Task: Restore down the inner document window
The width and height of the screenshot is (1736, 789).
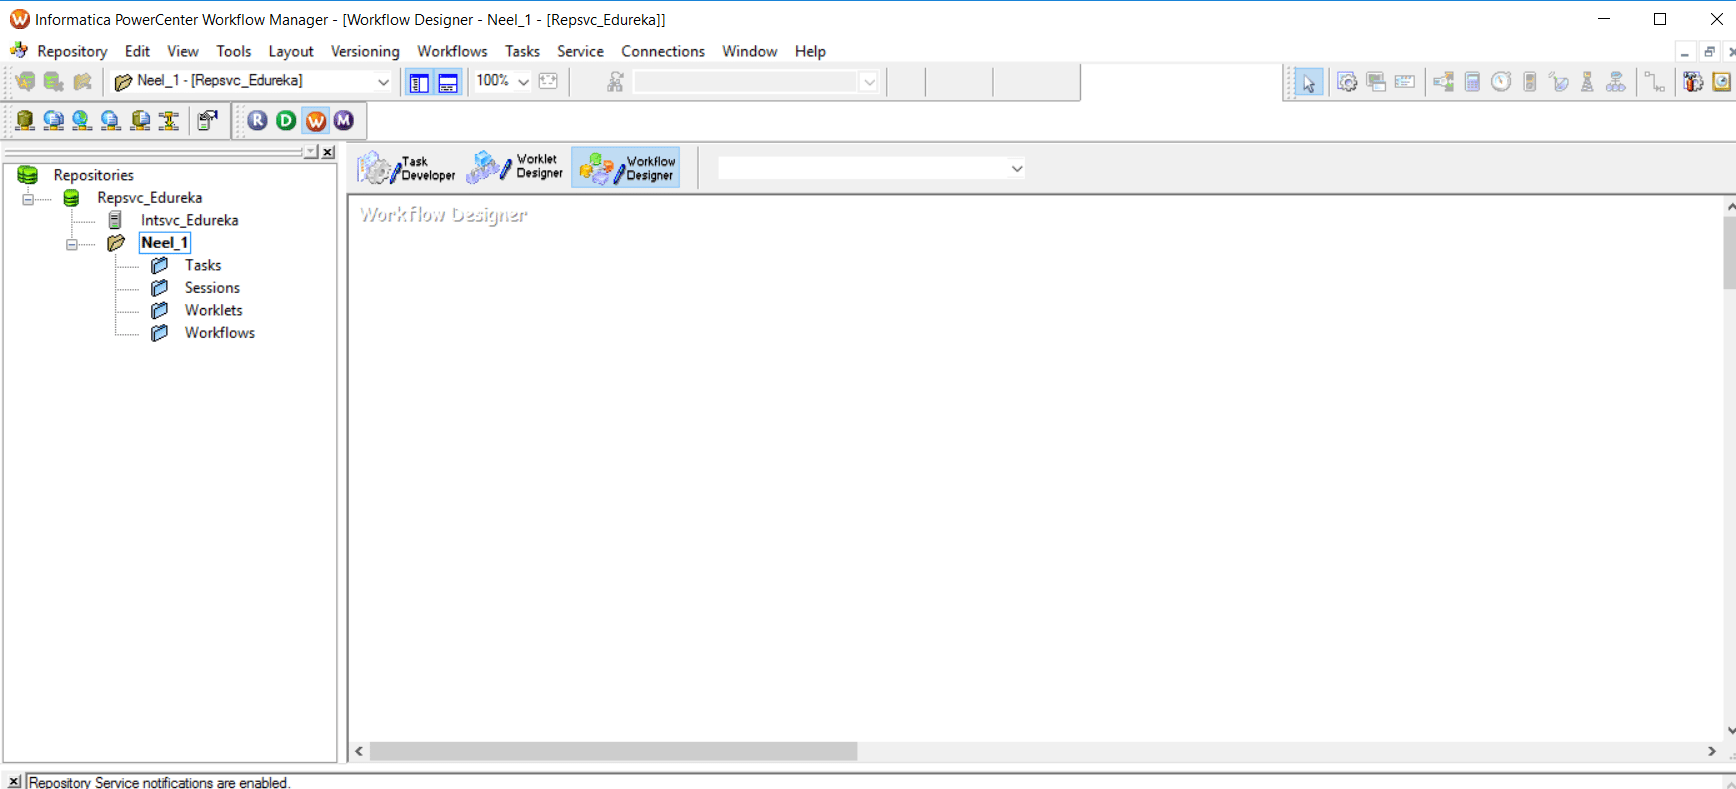Action: pyautogui.click(x=1708, y=51)
